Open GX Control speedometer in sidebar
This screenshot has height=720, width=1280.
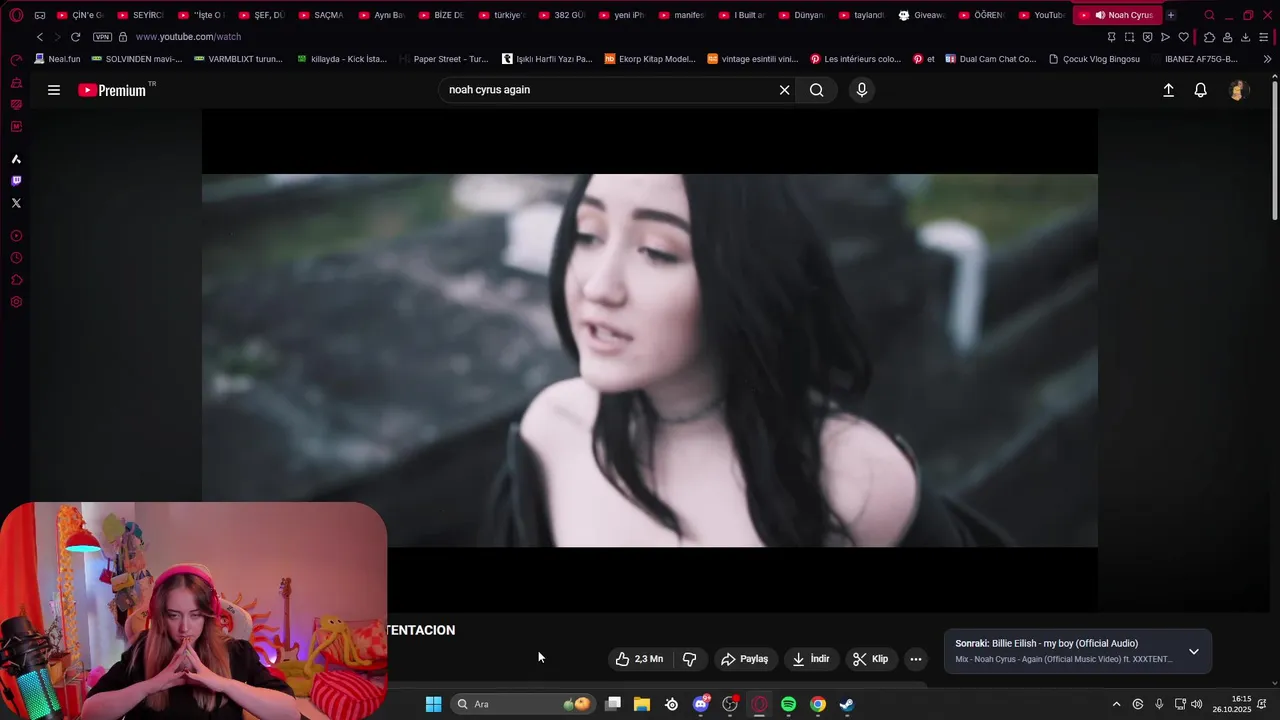click(x=16, y=60)
